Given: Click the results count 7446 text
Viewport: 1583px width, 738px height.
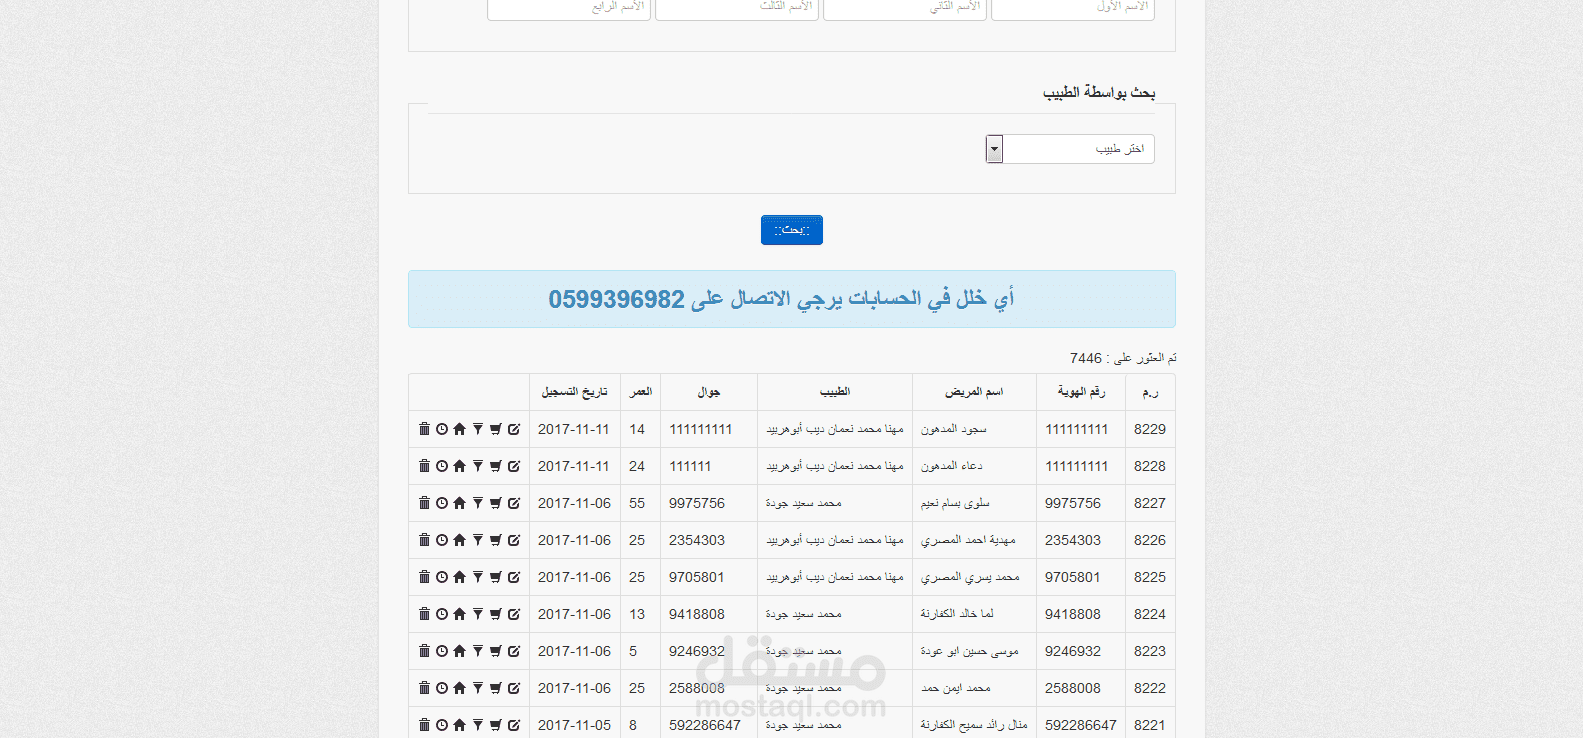Looking at the screenshot, I should [x=1086, y=358].
